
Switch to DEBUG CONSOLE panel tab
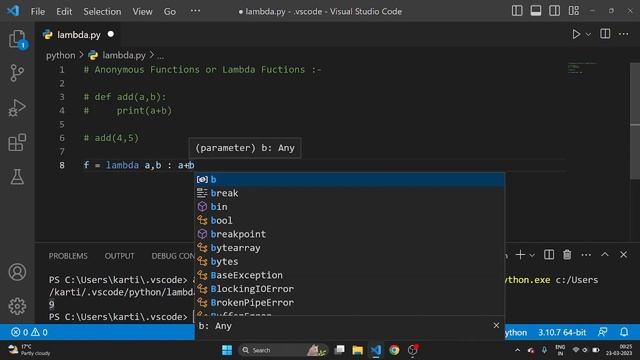point(173,256)
